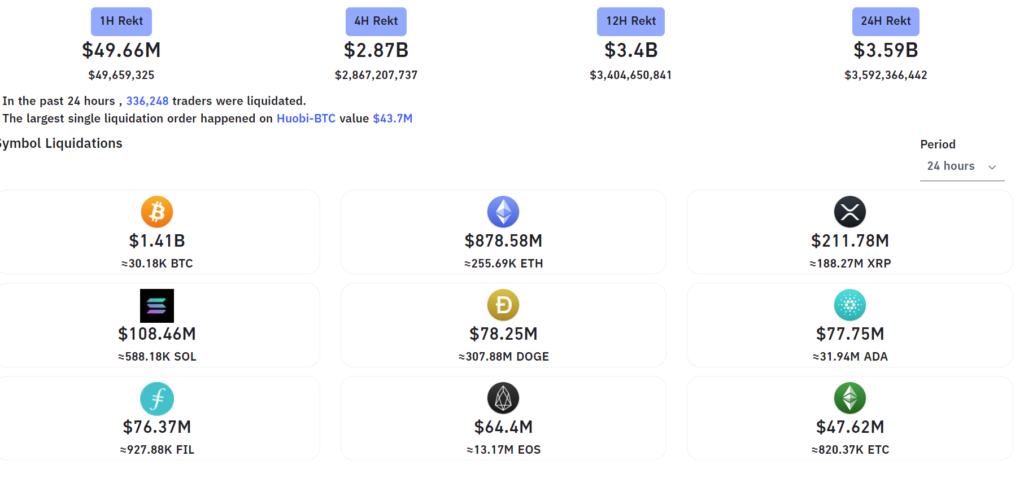The height and width of the screenshot is (478, 1024).
Task: Click the $878.58M Ethereum liquidation amount
Action: (x=503, y=240)
